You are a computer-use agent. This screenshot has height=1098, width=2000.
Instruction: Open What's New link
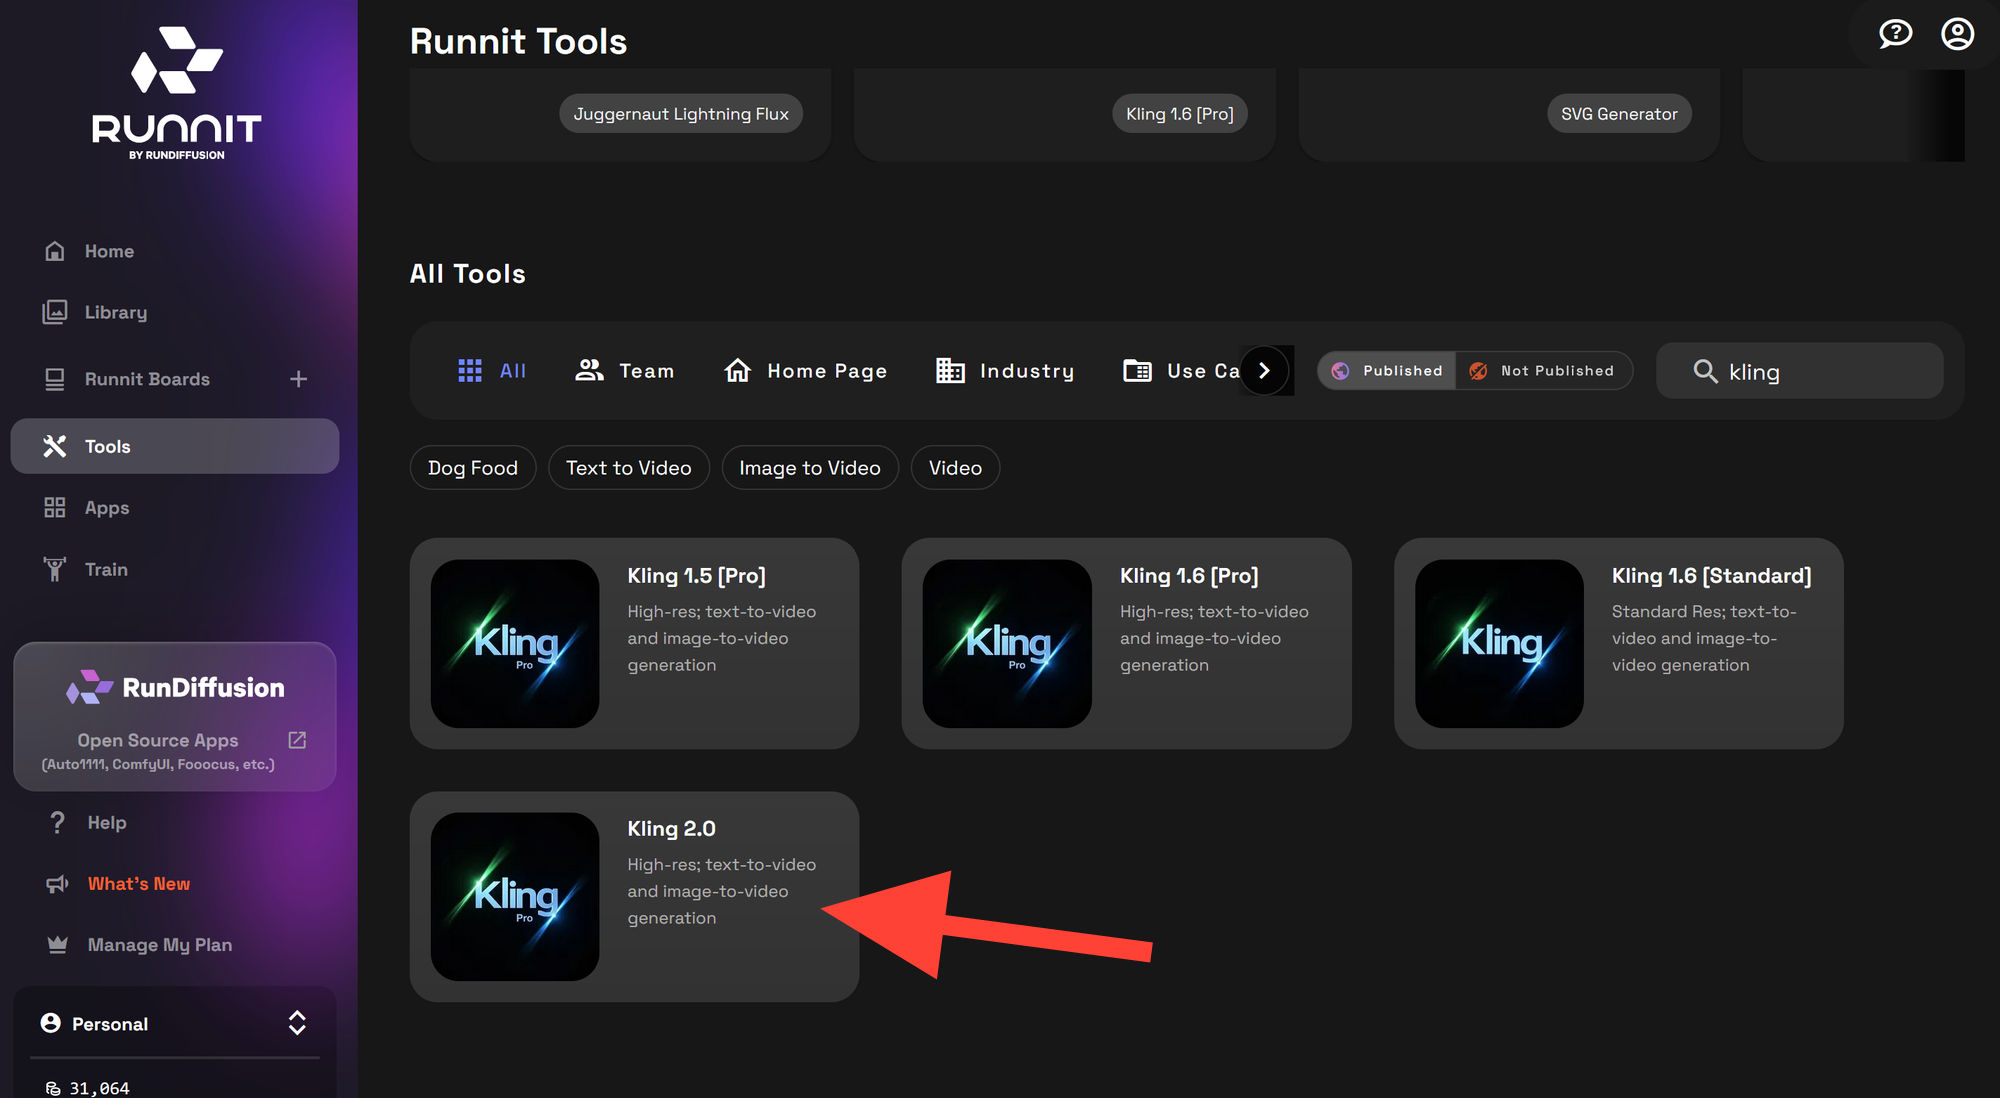139,884
